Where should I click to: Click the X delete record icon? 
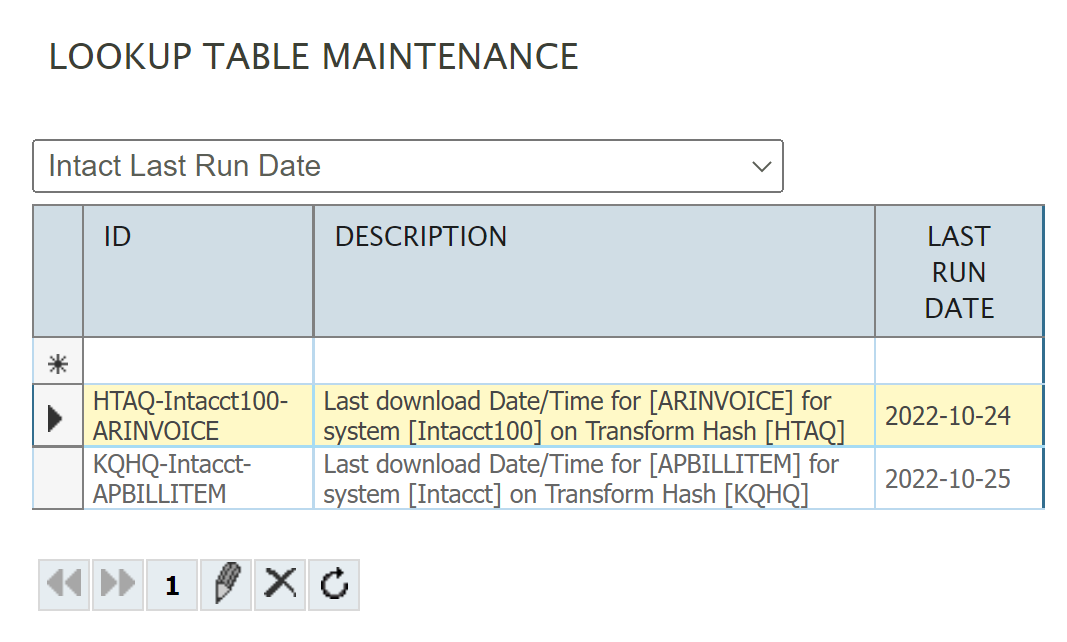click(x=280, y=585)
